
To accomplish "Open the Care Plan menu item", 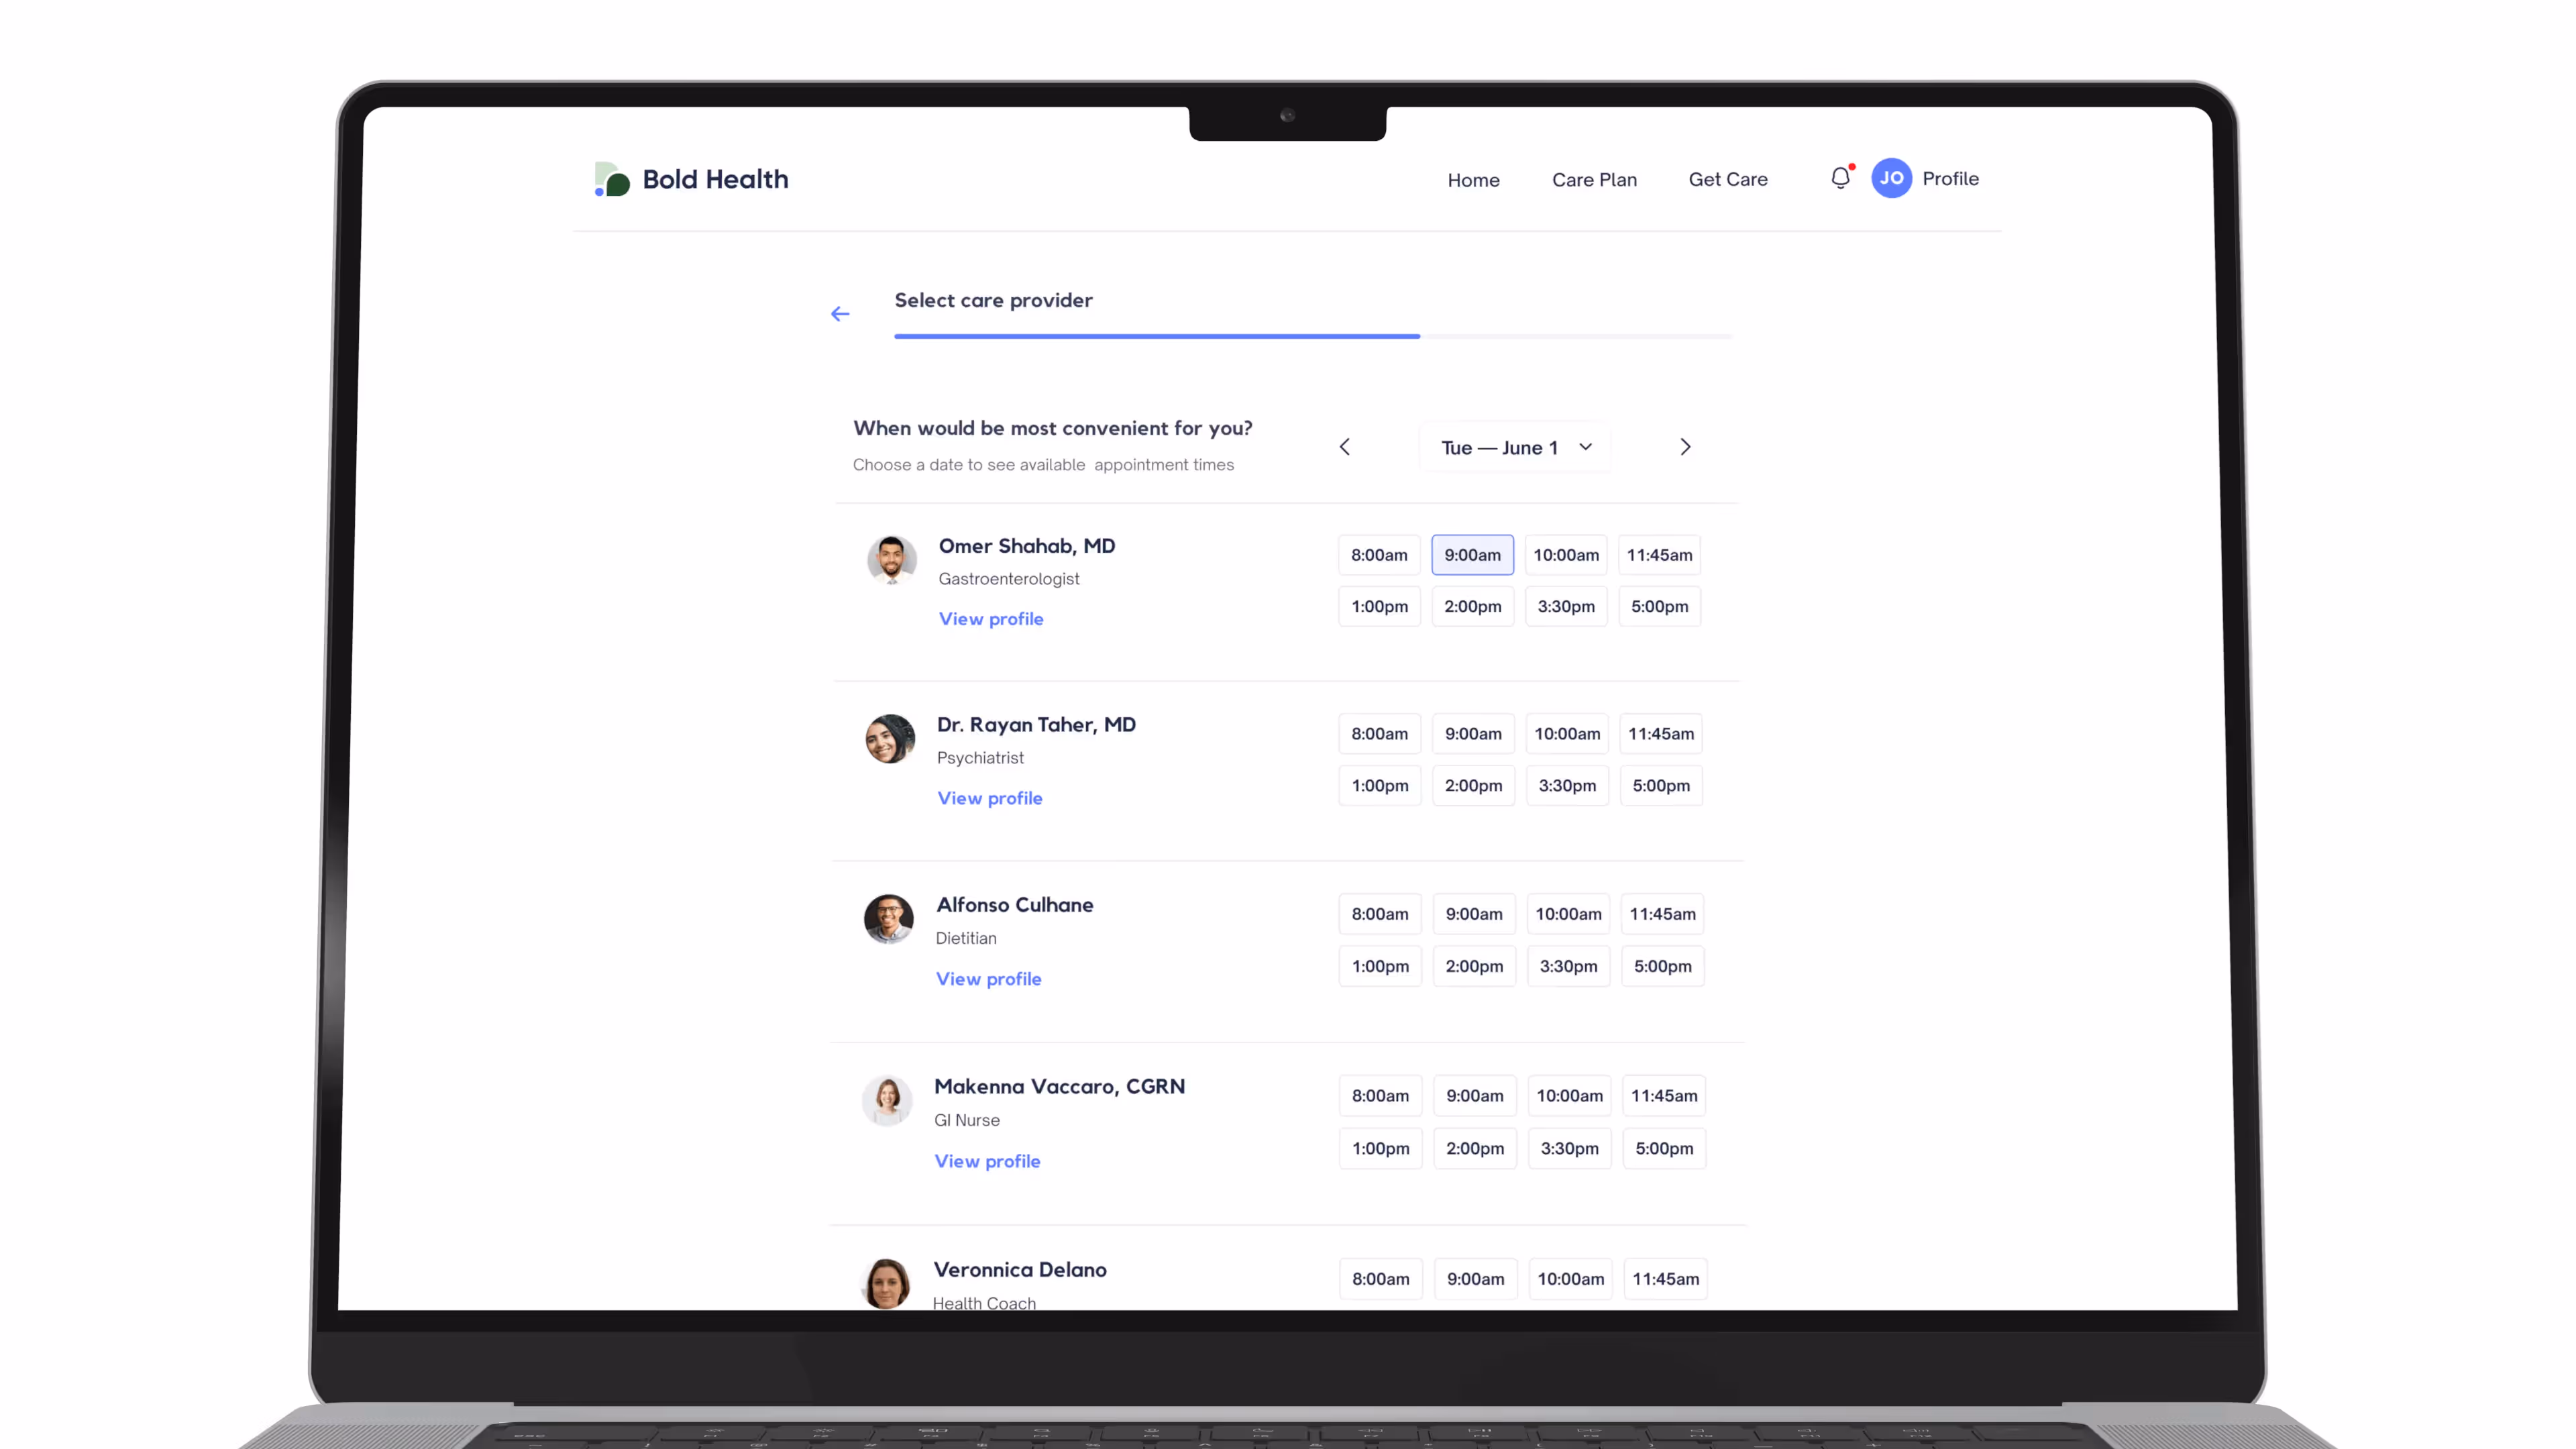I will 1594,180.
